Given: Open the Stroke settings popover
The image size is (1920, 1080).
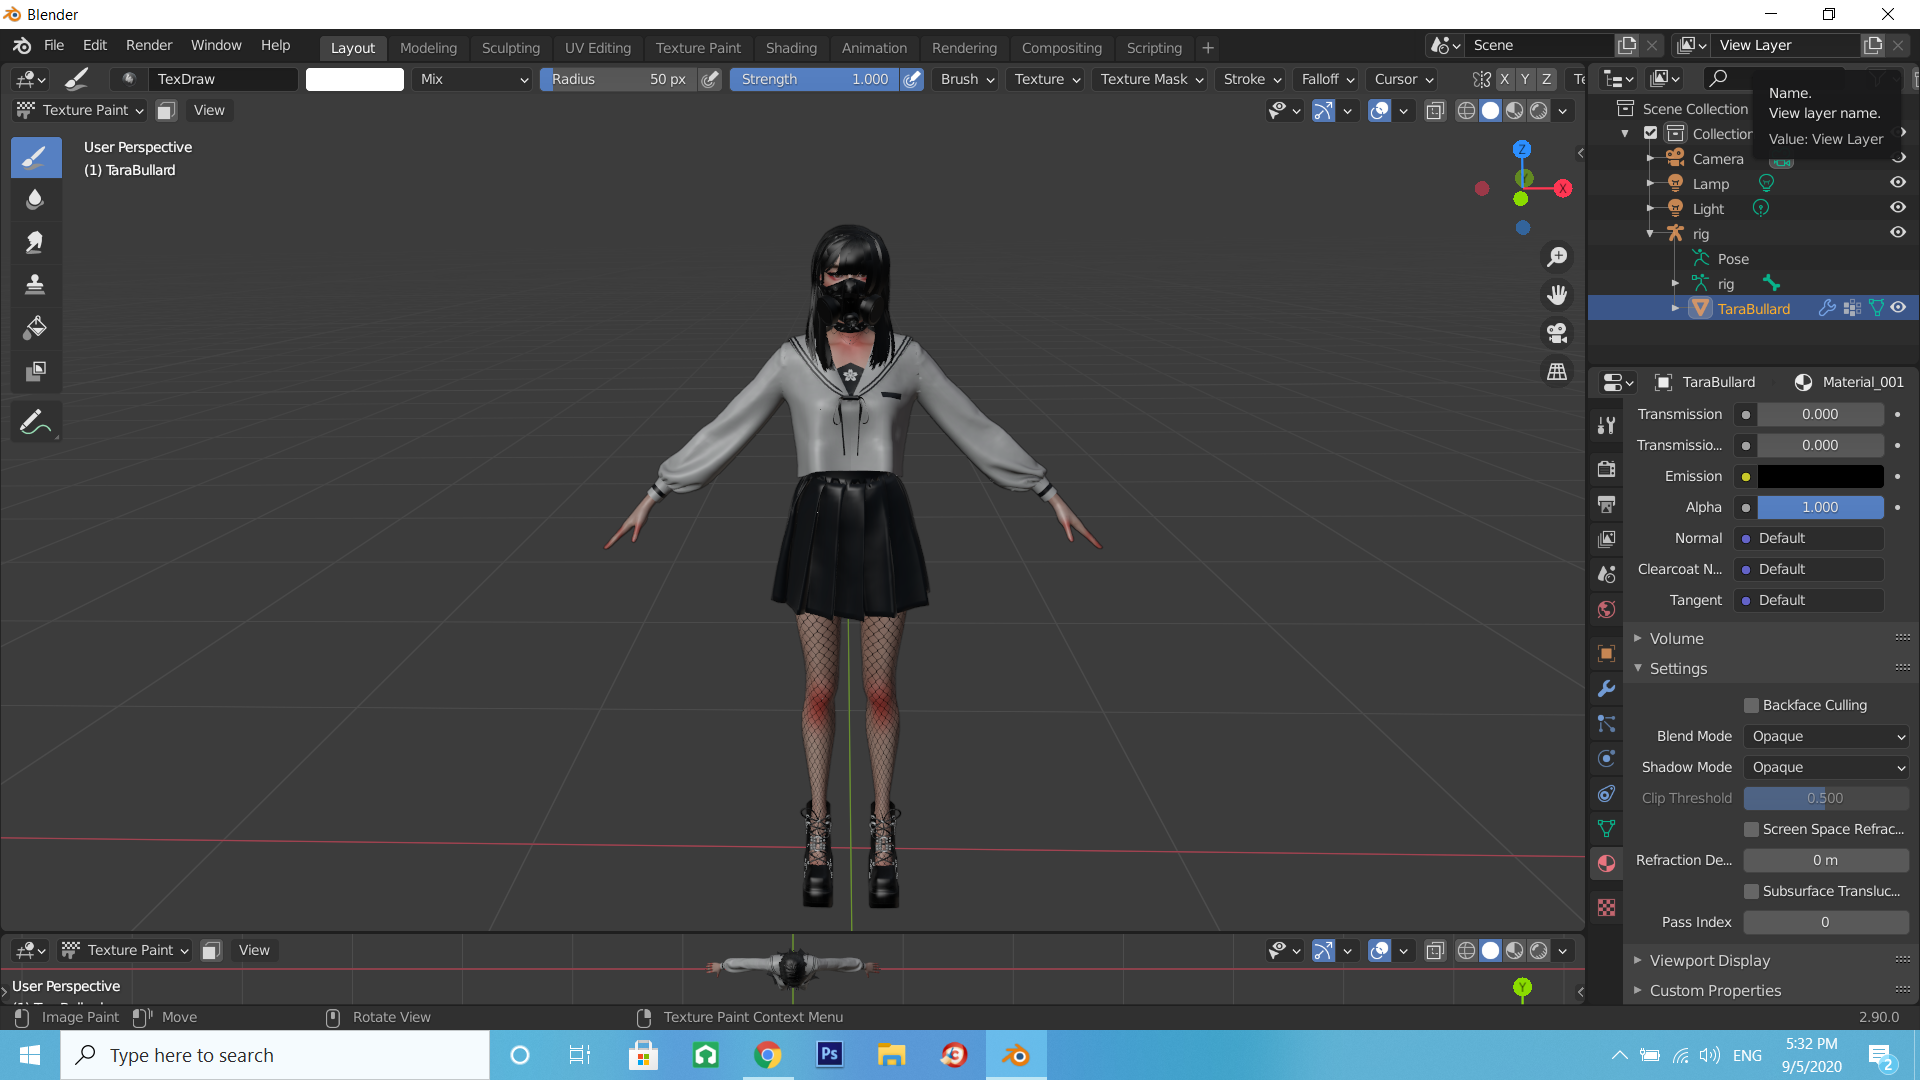Looking at the screenshot, I should pos(1252,79).
